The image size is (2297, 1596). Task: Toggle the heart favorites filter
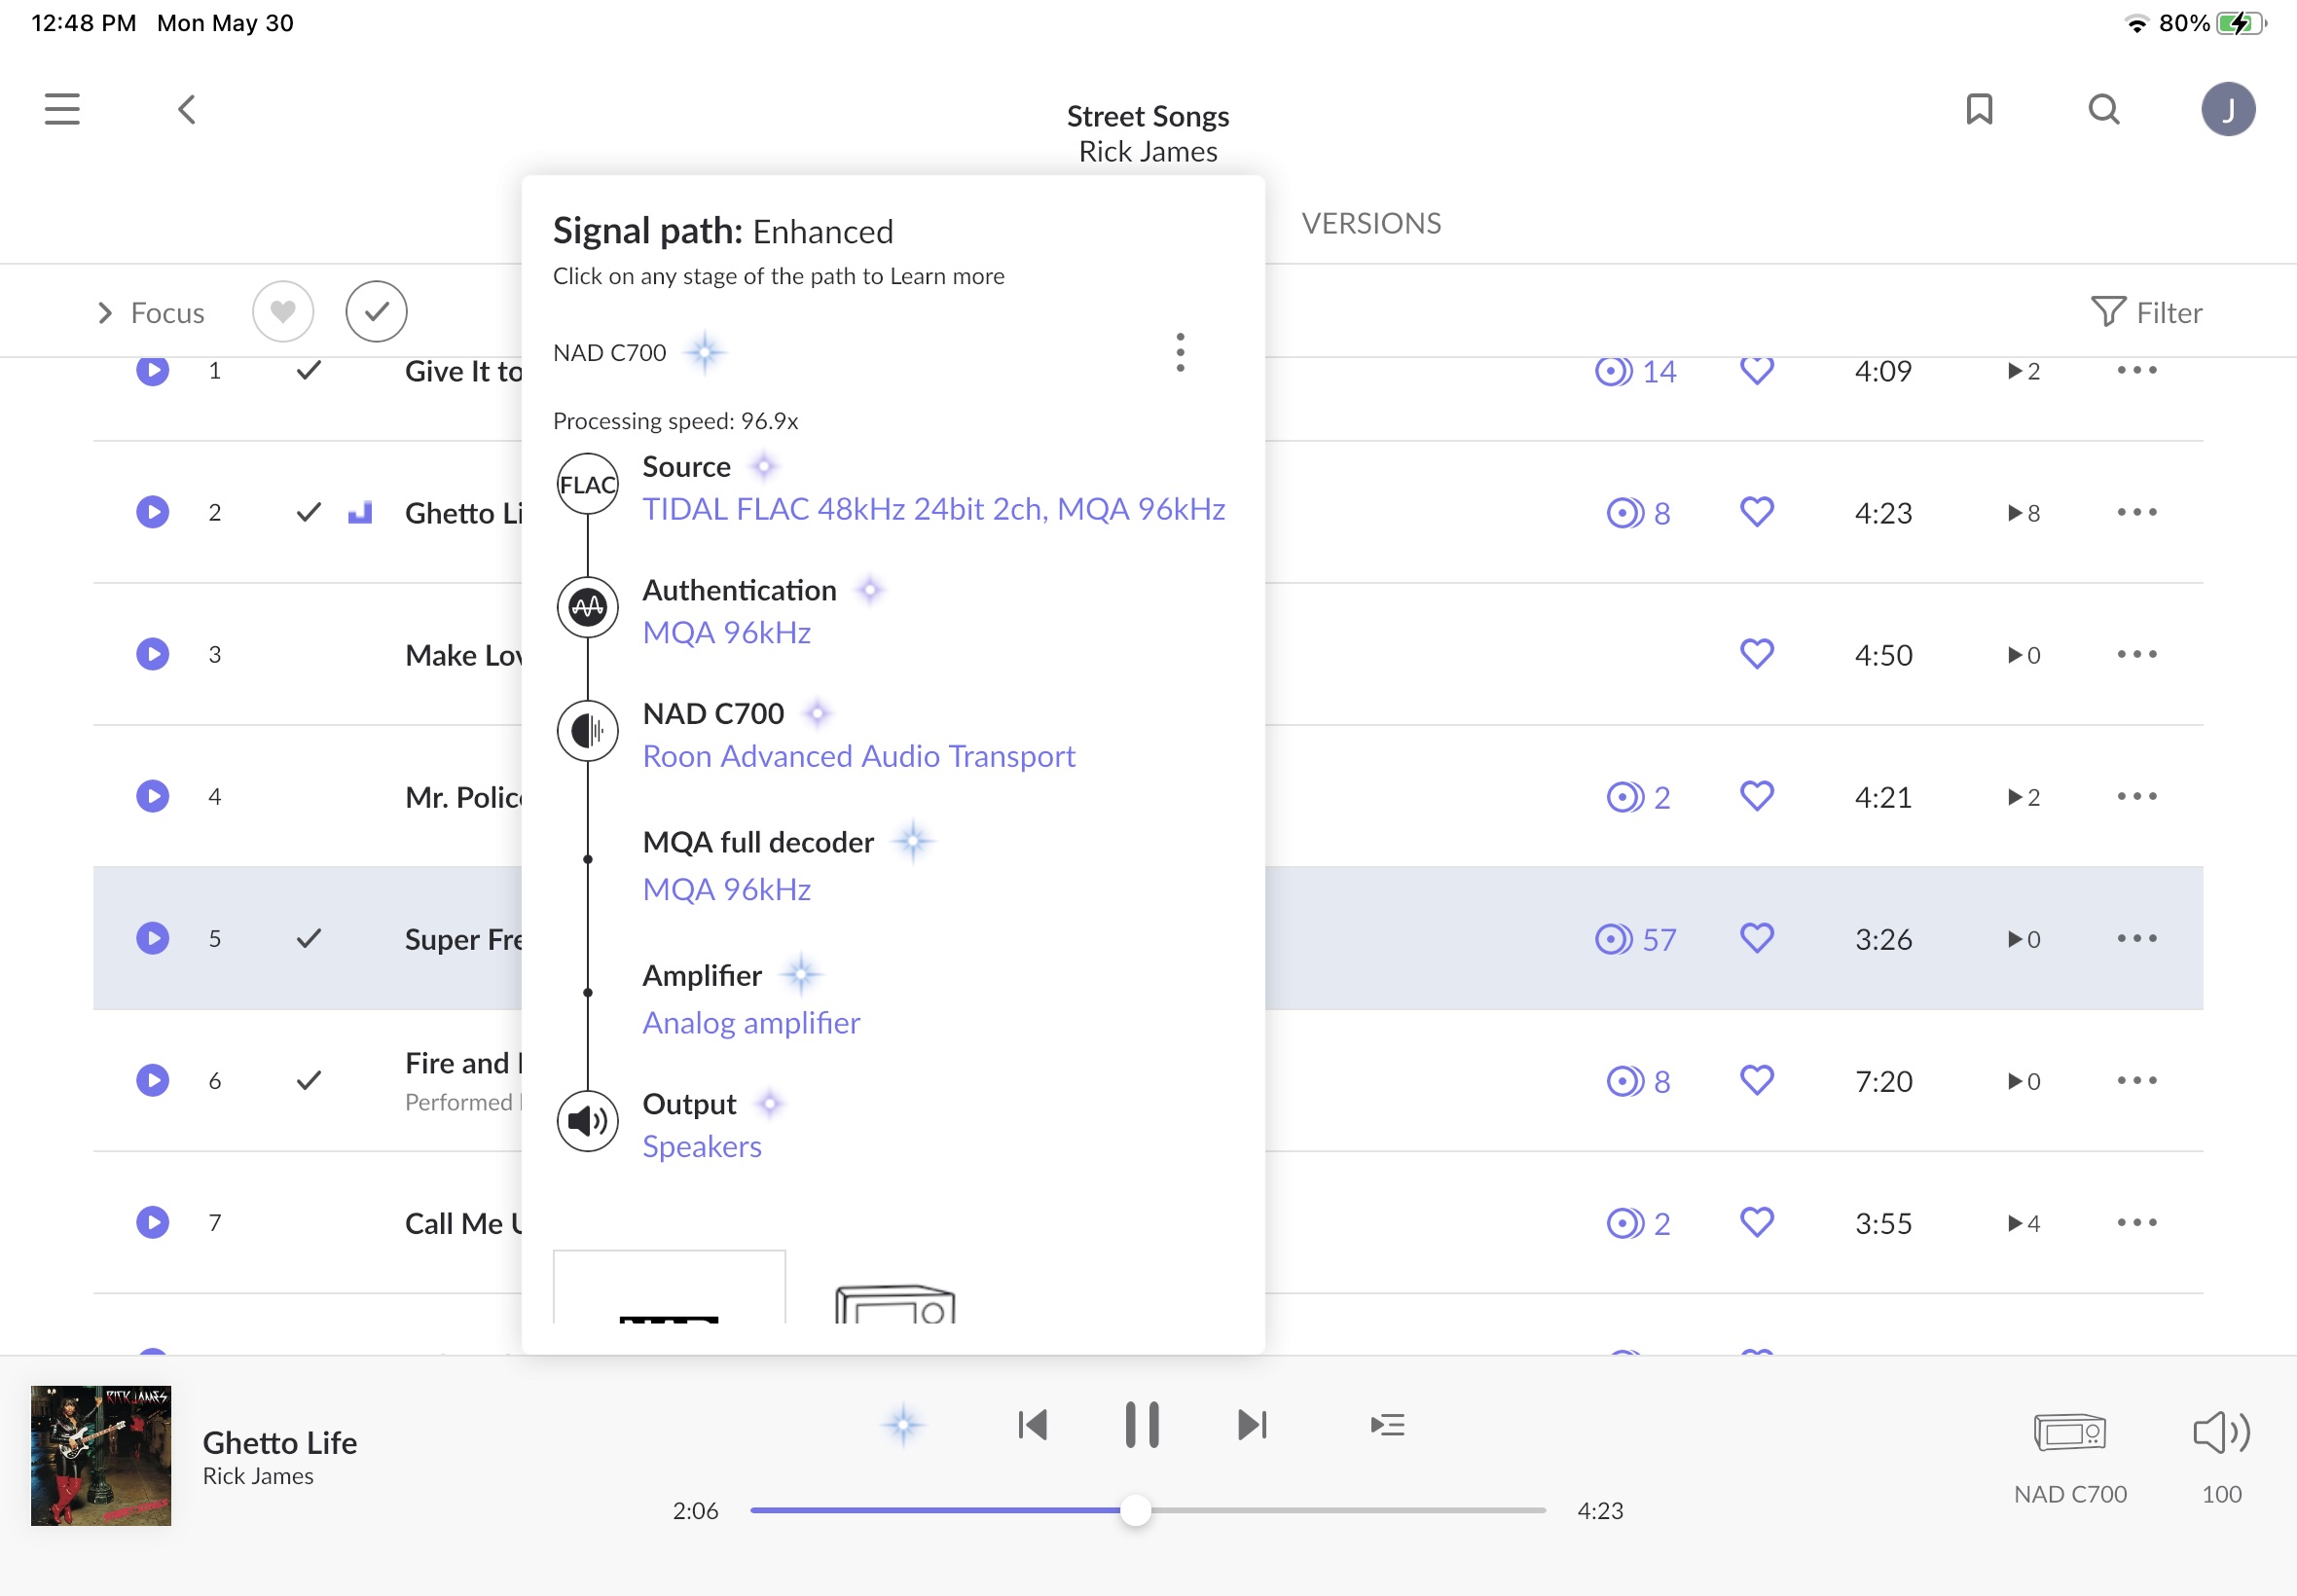point(283,312)
